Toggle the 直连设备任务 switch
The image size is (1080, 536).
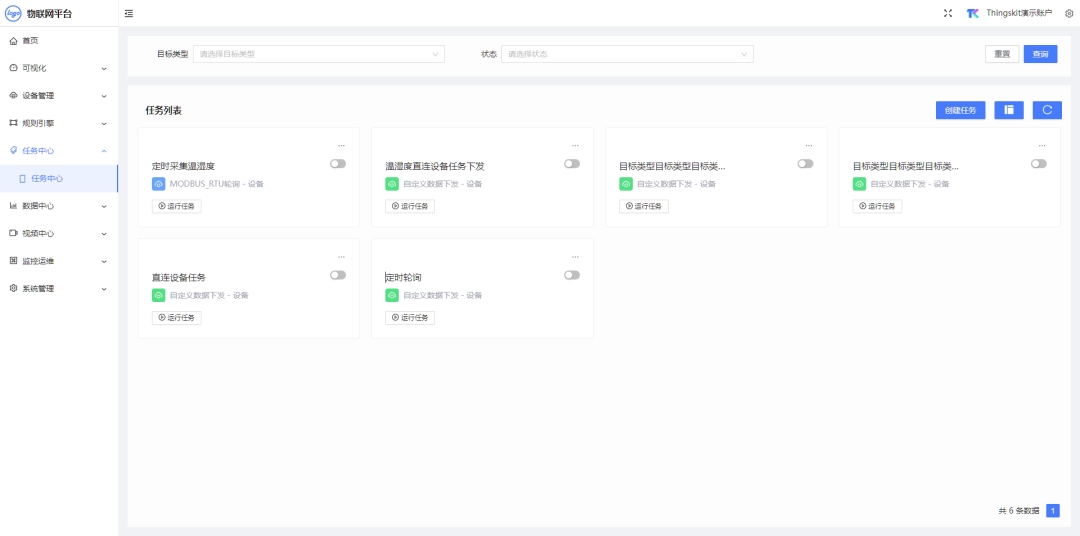coord(338,275)
